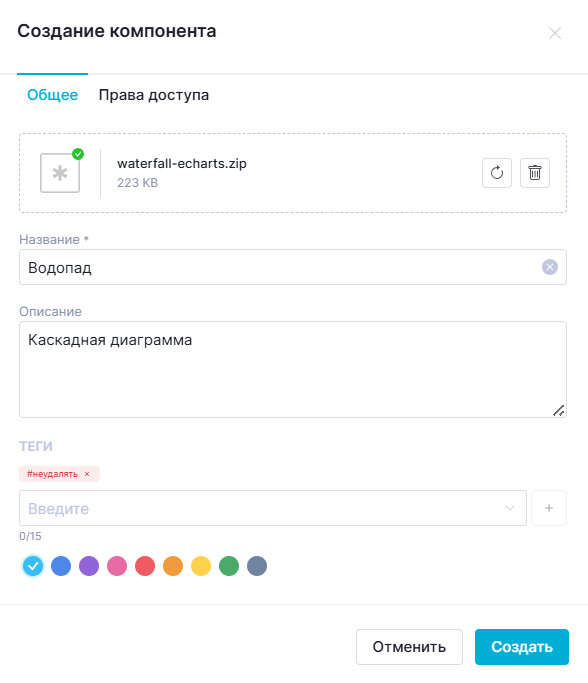
Task: Click into the Описание text area
Action: click(293, 369)
